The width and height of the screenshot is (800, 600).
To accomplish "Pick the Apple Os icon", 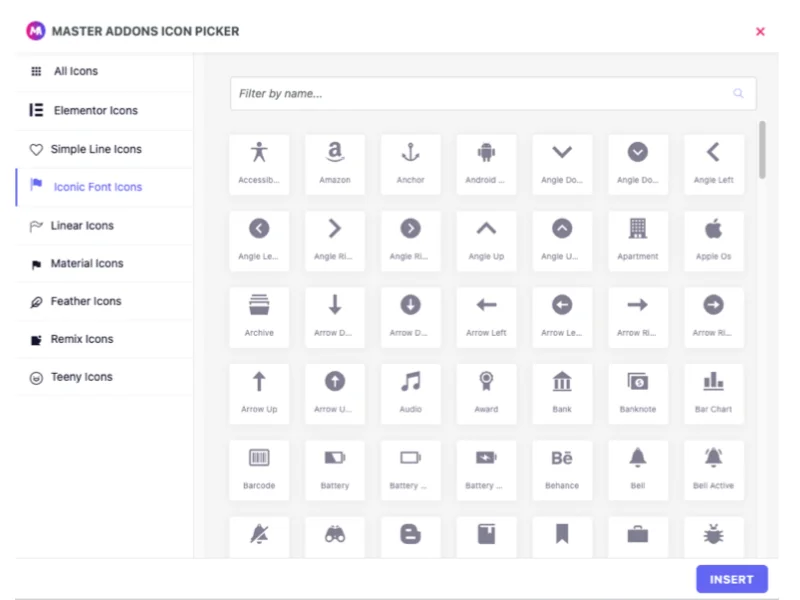I will click(714, 241).
